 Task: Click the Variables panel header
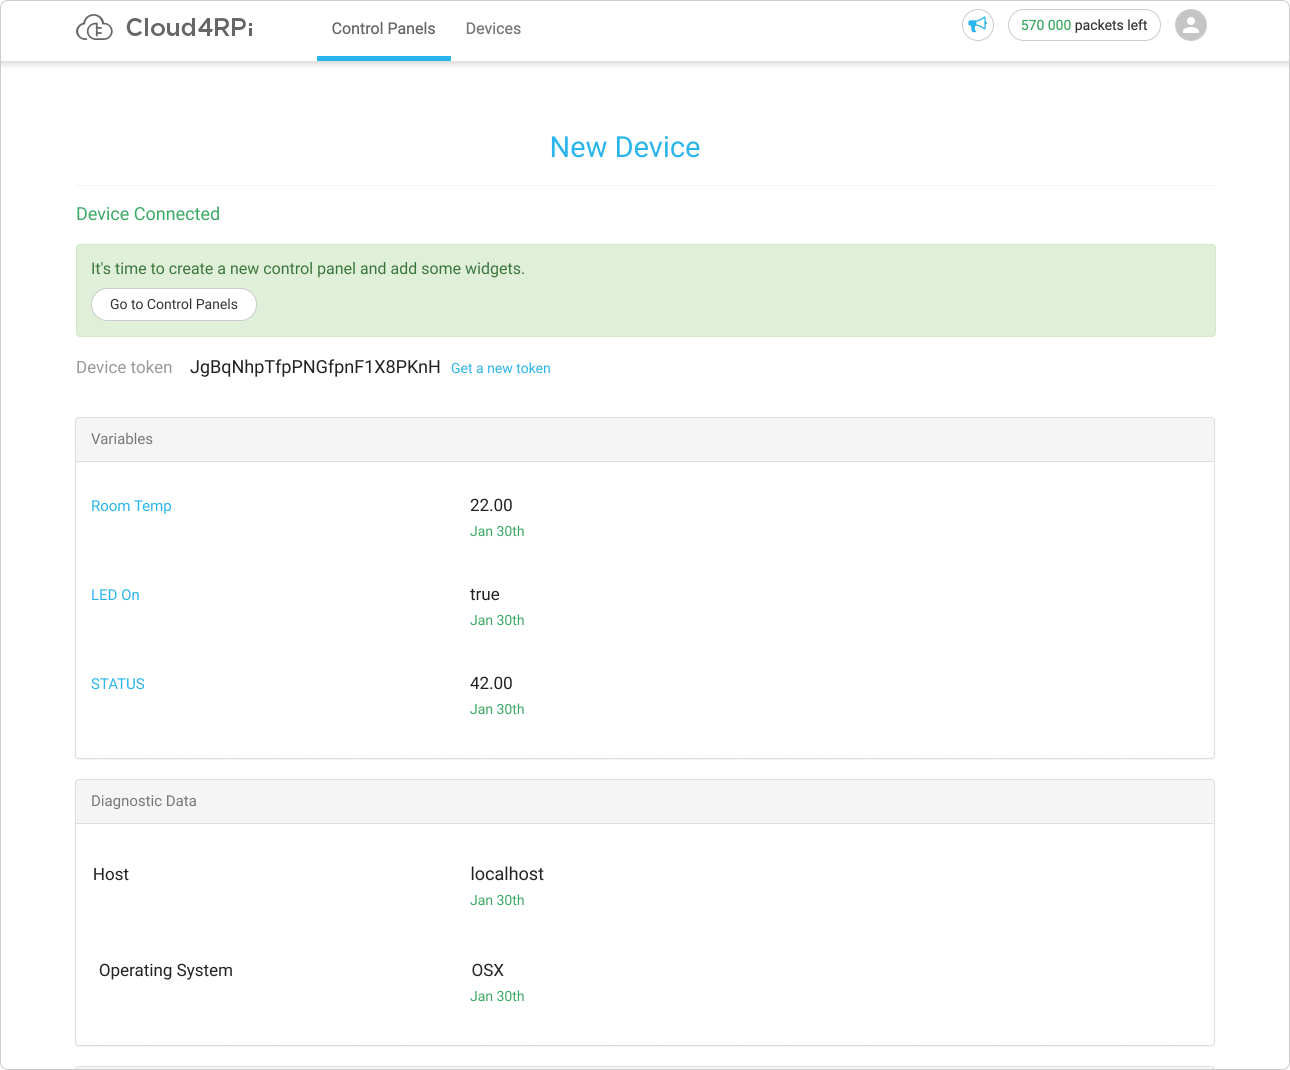(645, 439)
